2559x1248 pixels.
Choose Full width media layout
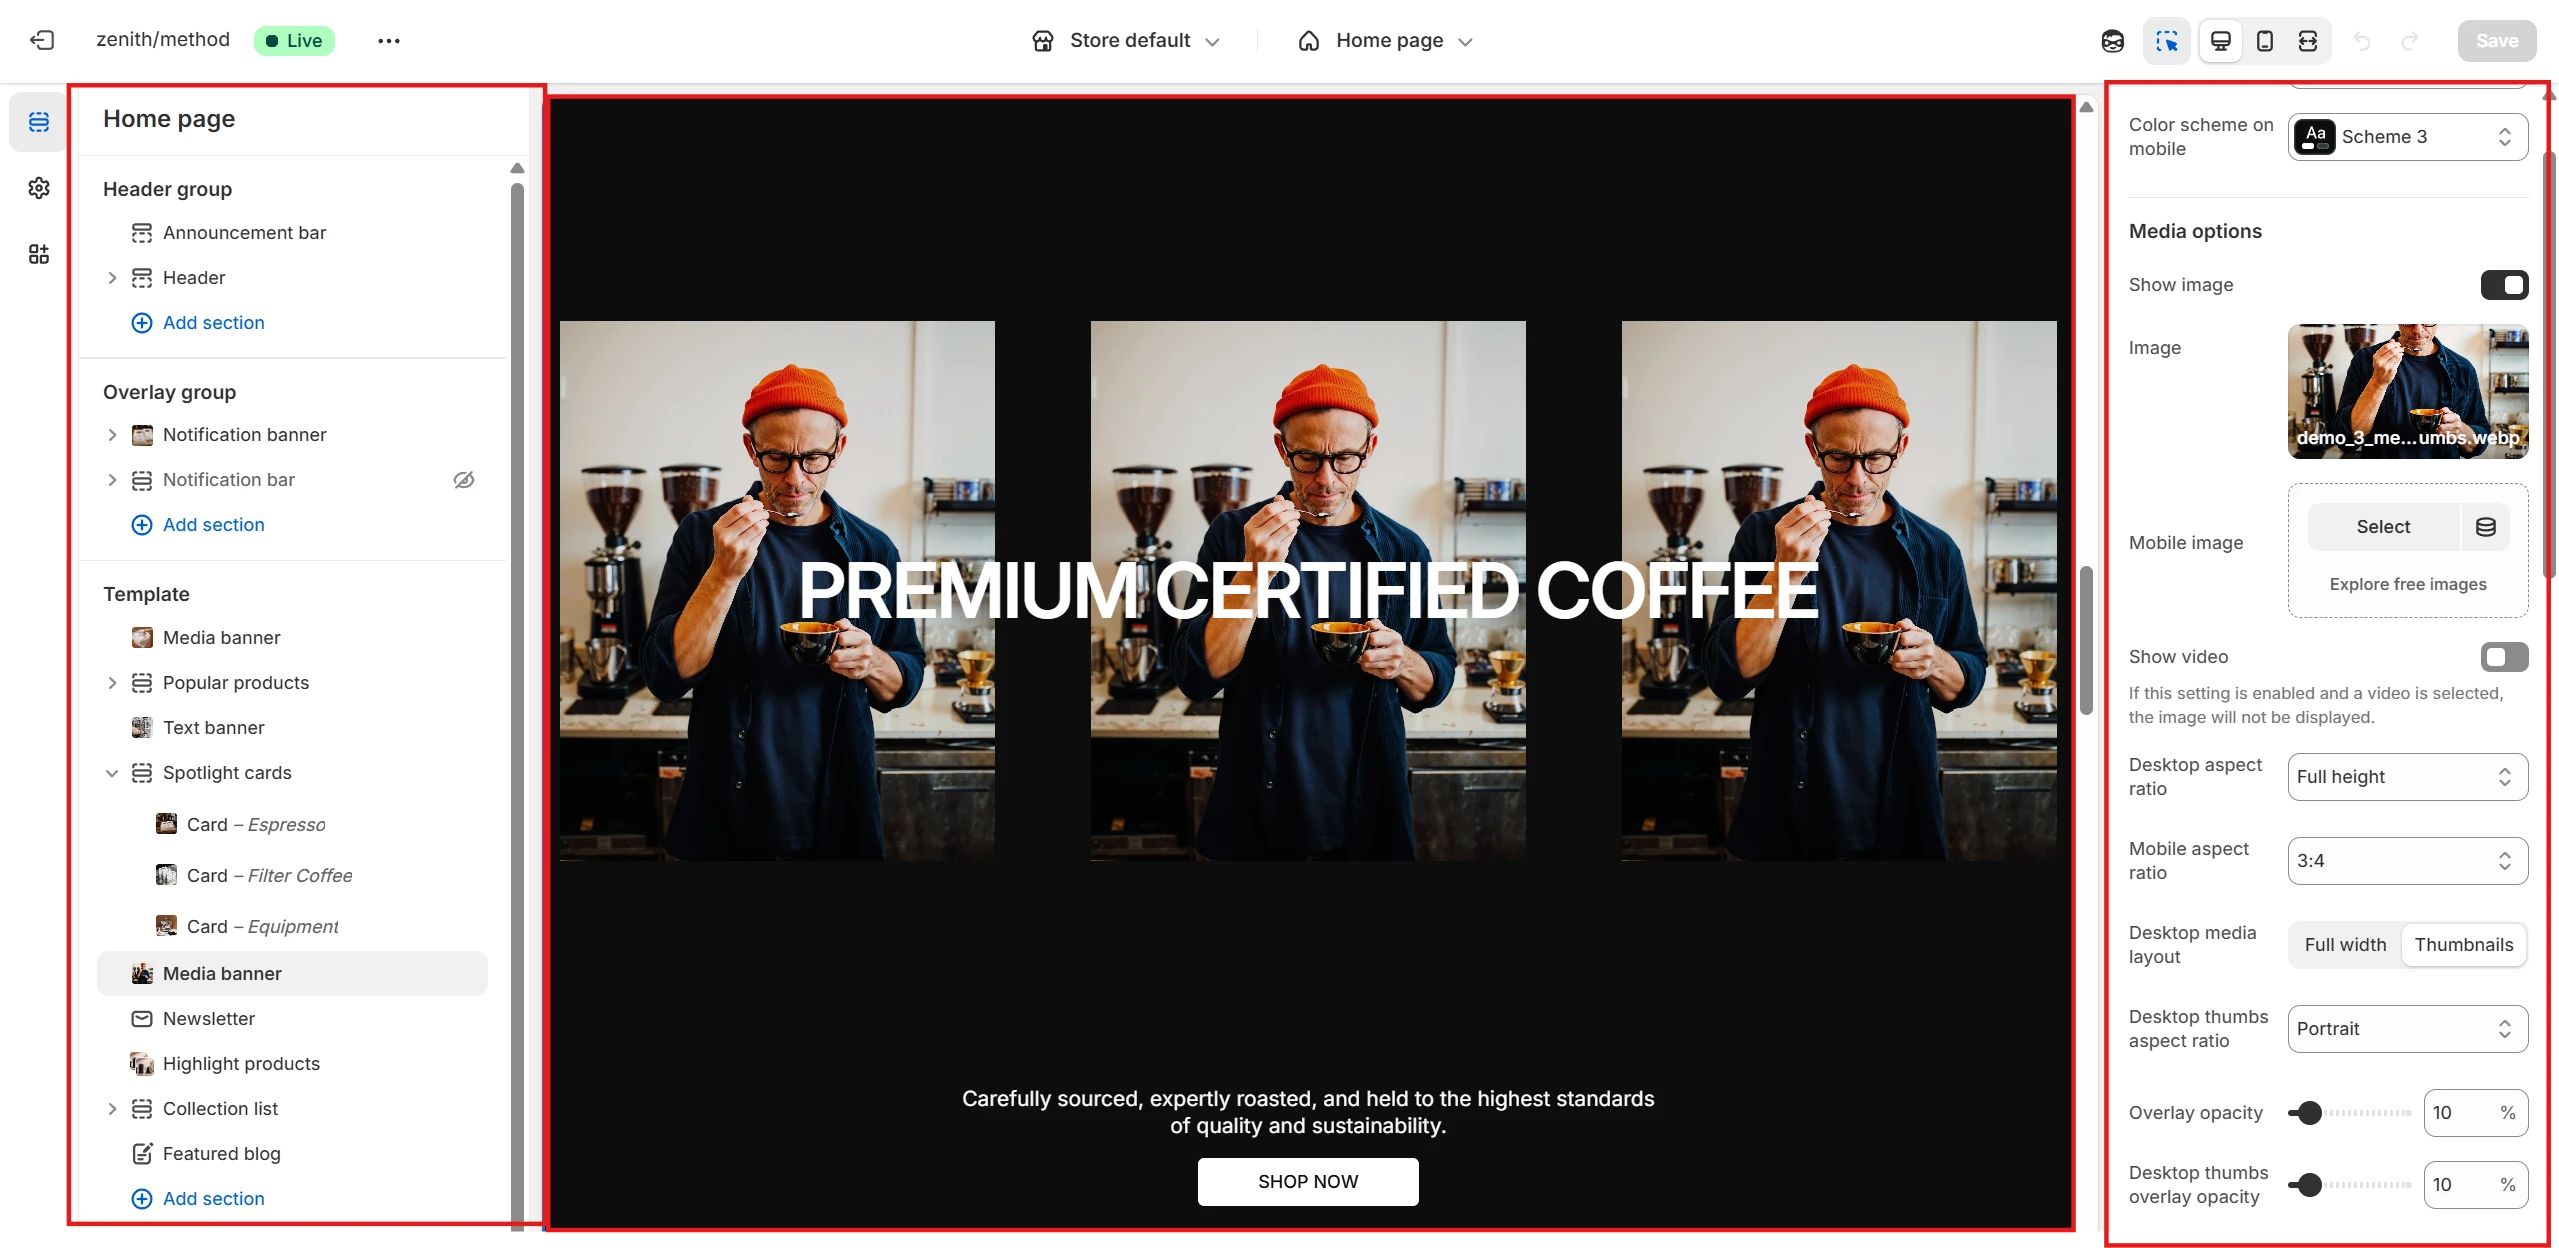click(2345, 945)
